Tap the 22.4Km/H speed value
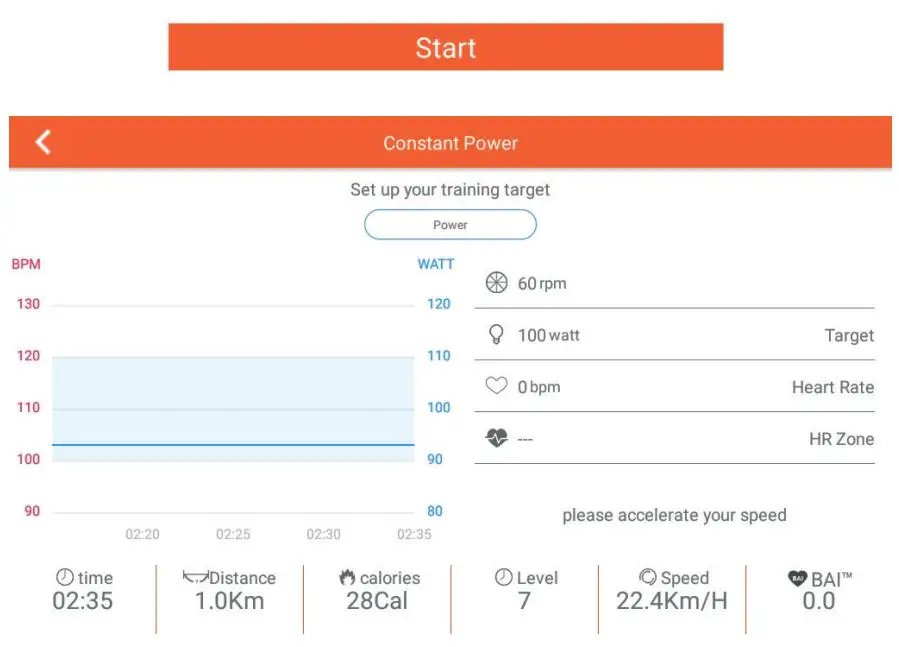 click(x=671, y=602)
